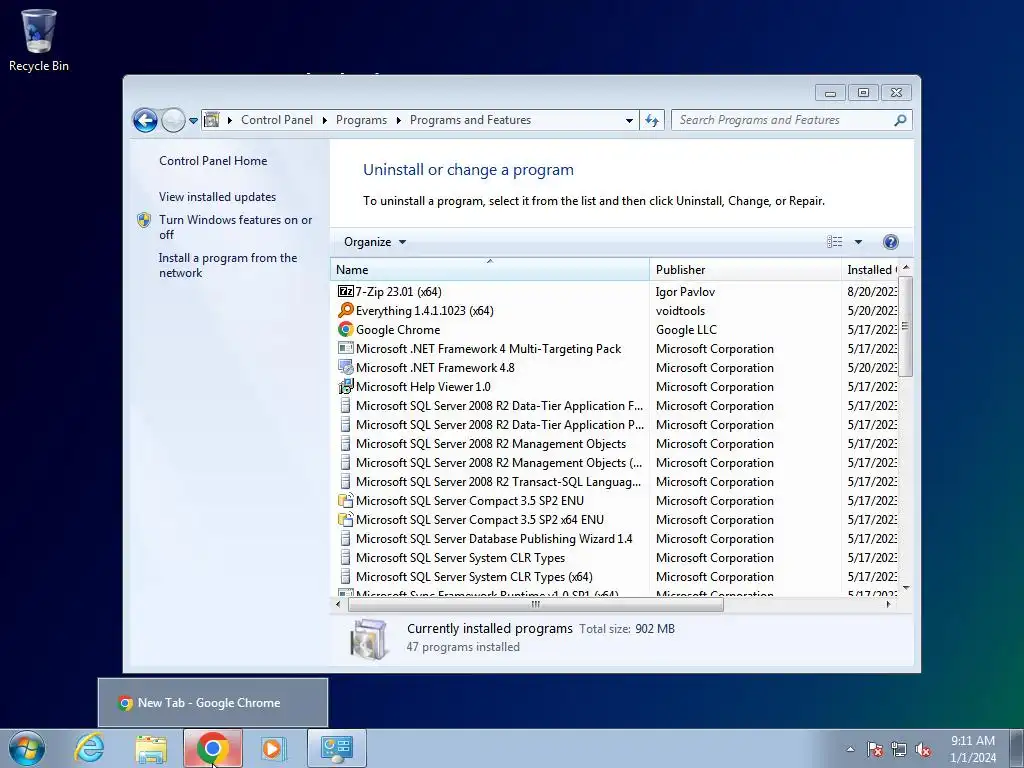Select SQL Server 2008 R2 Transact-SQL Language row
The image size is (1024, 768).
614,481
